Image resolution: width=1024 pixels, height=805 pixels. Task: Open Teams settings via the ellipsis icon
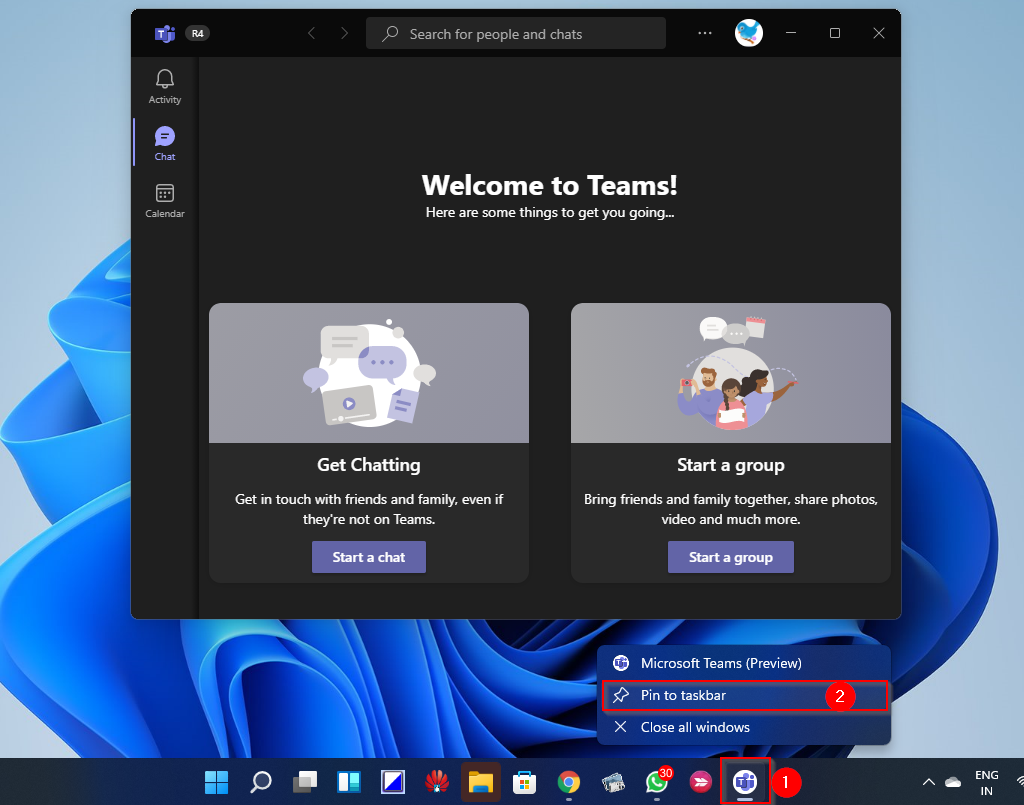point(704,33)
